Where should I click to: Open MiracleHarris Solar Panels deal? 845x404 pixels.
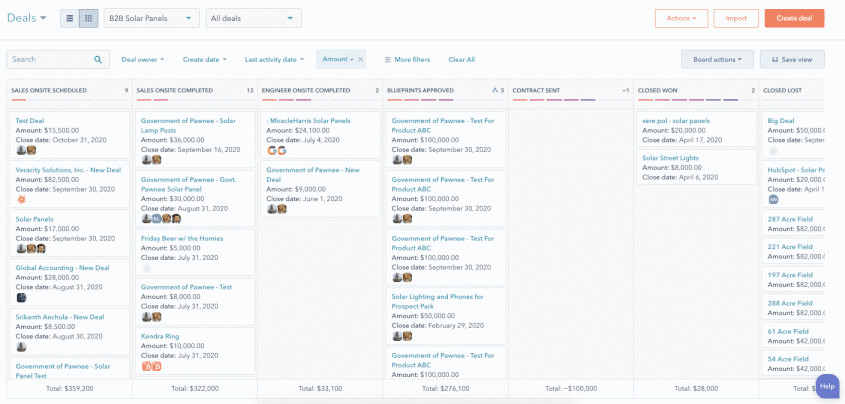tap(308, 121)
